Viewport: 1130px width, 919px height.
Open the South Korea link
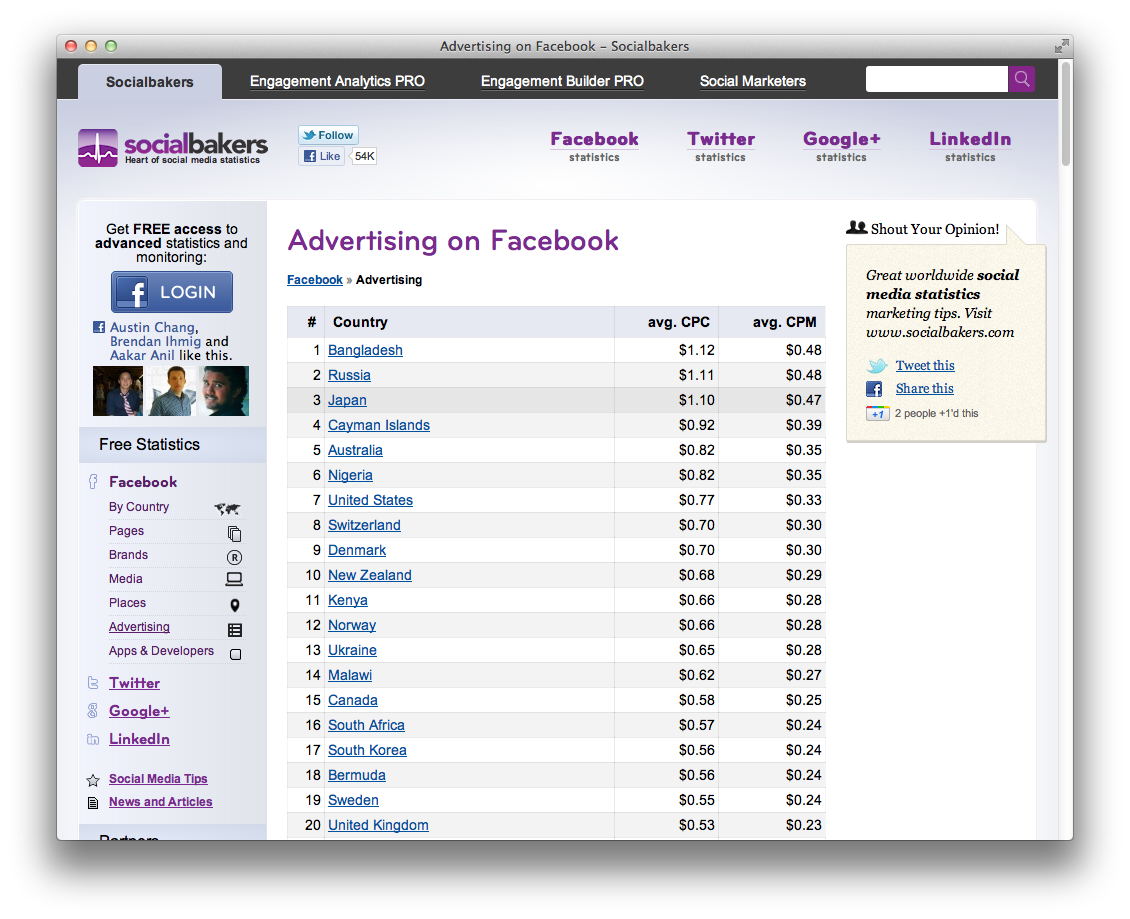tap(368, 750)
